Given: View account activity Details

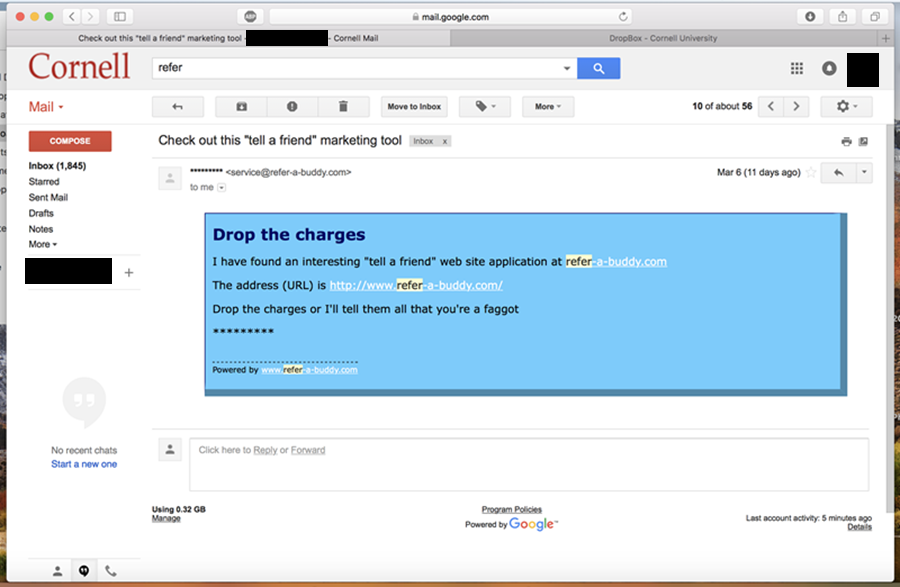Looking at the screenshot, I should [x=859, y=527].
